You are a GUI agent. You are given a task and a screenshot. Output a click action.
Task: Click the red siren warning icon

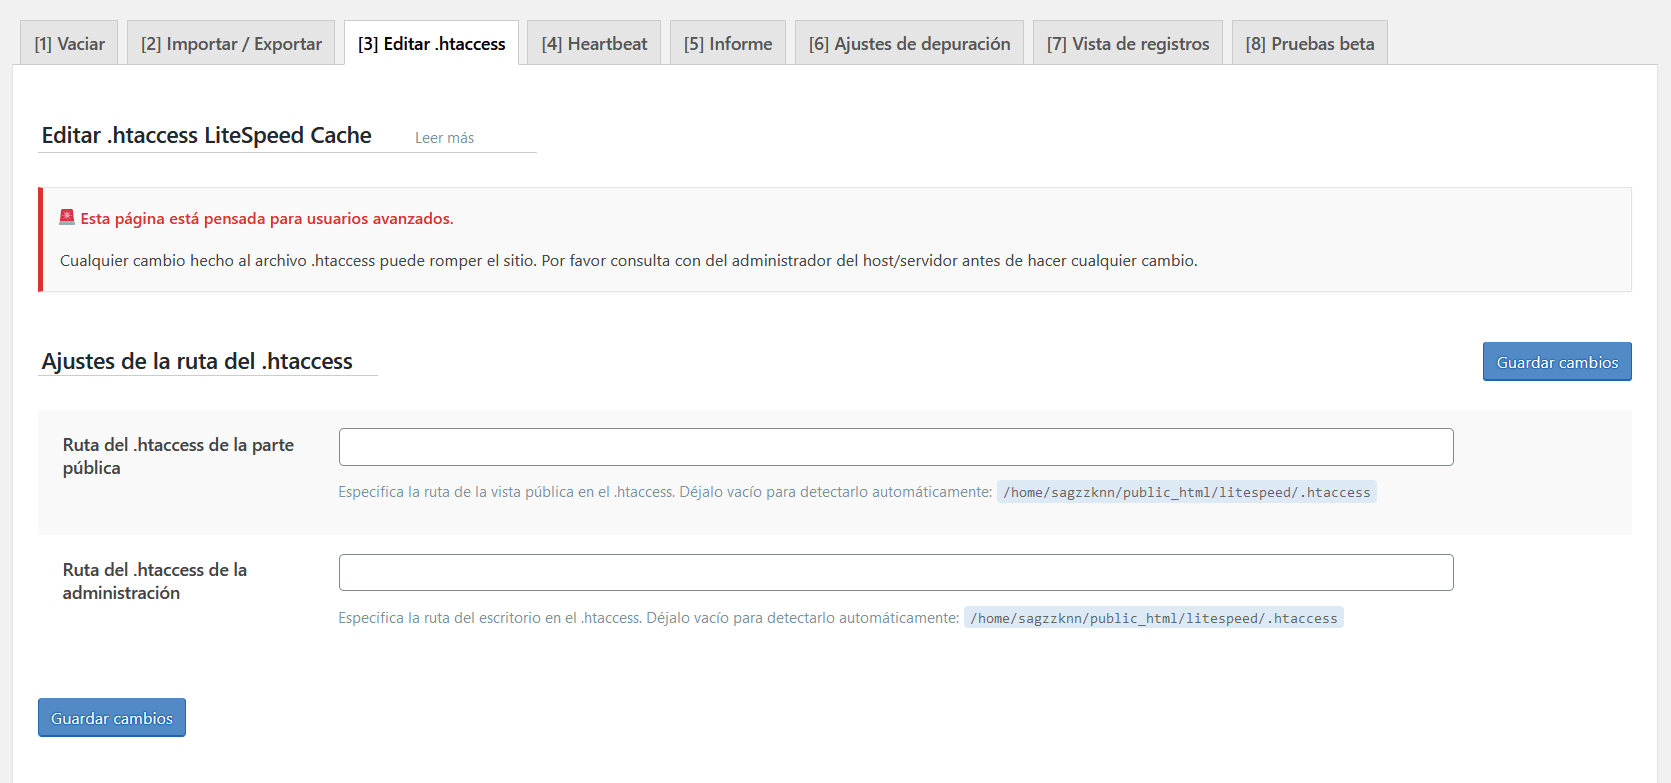click(x=67, y=217)
